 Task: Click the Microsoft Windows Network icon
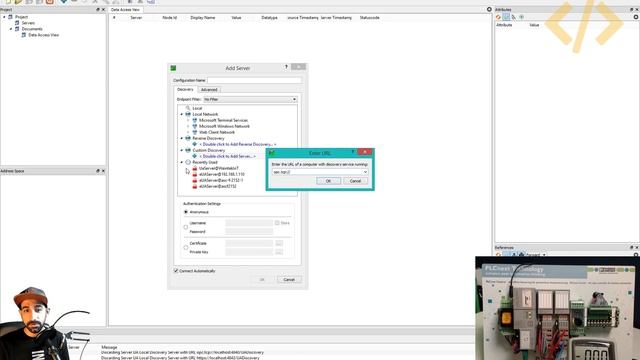(195, 127)
